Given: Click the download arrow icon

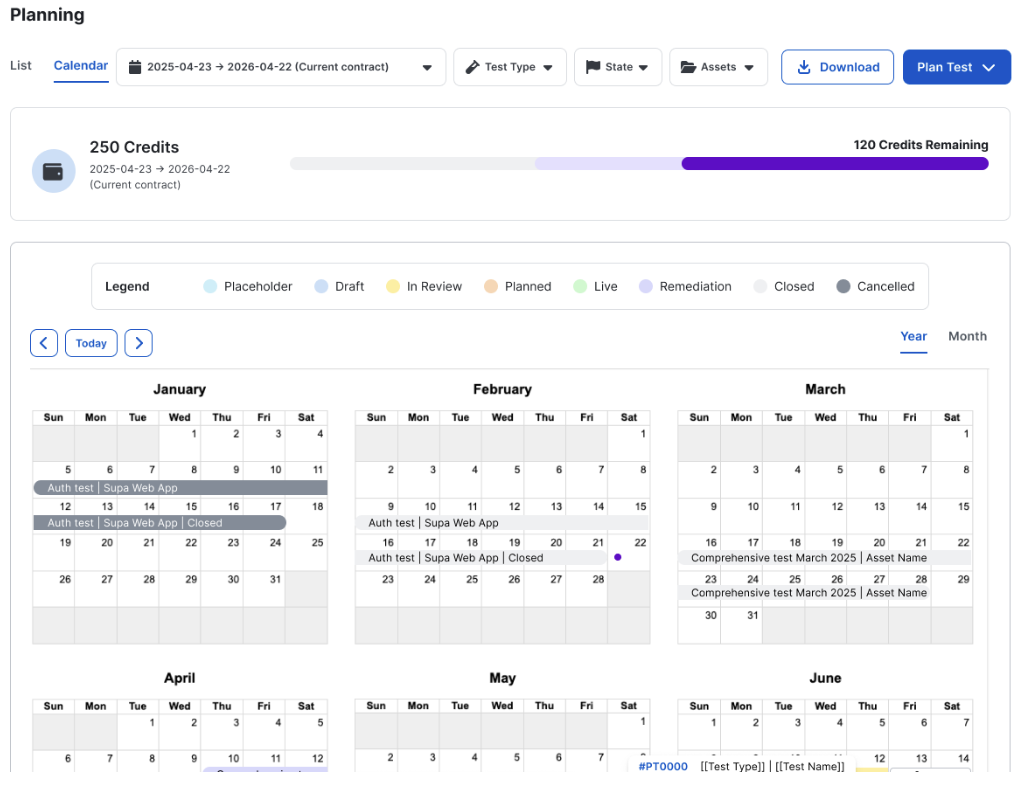Looking at the screenshot, I should 804,67.
